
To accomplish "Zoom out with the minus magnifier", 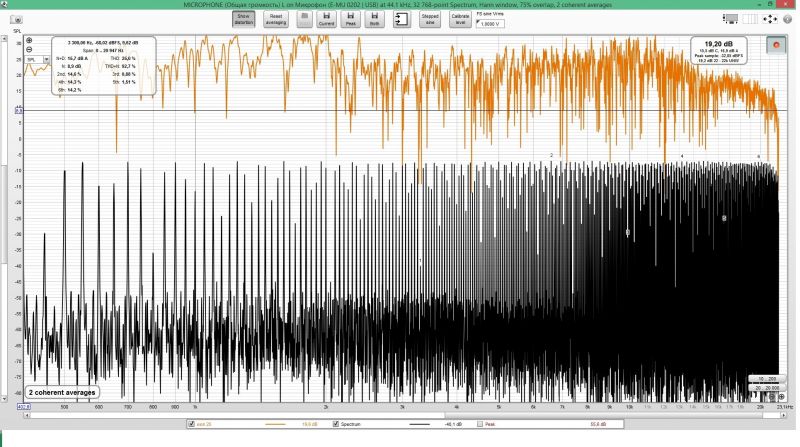I will 29,51.
